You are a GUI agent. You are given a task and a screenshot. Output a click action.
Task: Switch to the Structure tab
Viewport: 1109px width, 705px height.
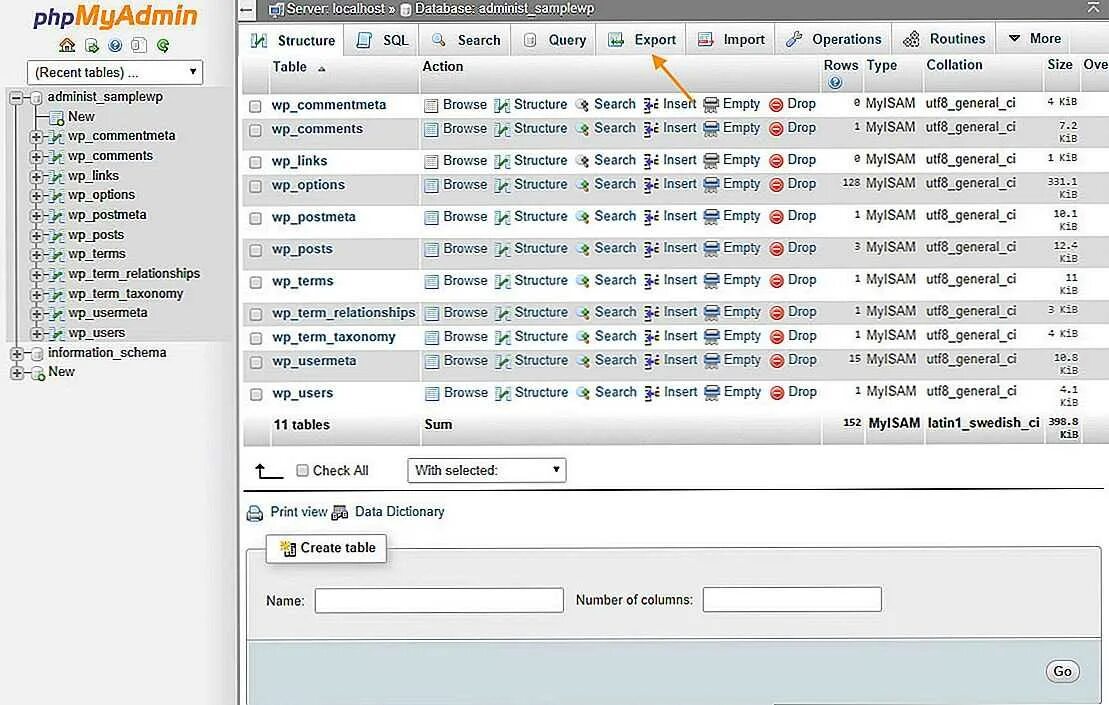(293, 40)
